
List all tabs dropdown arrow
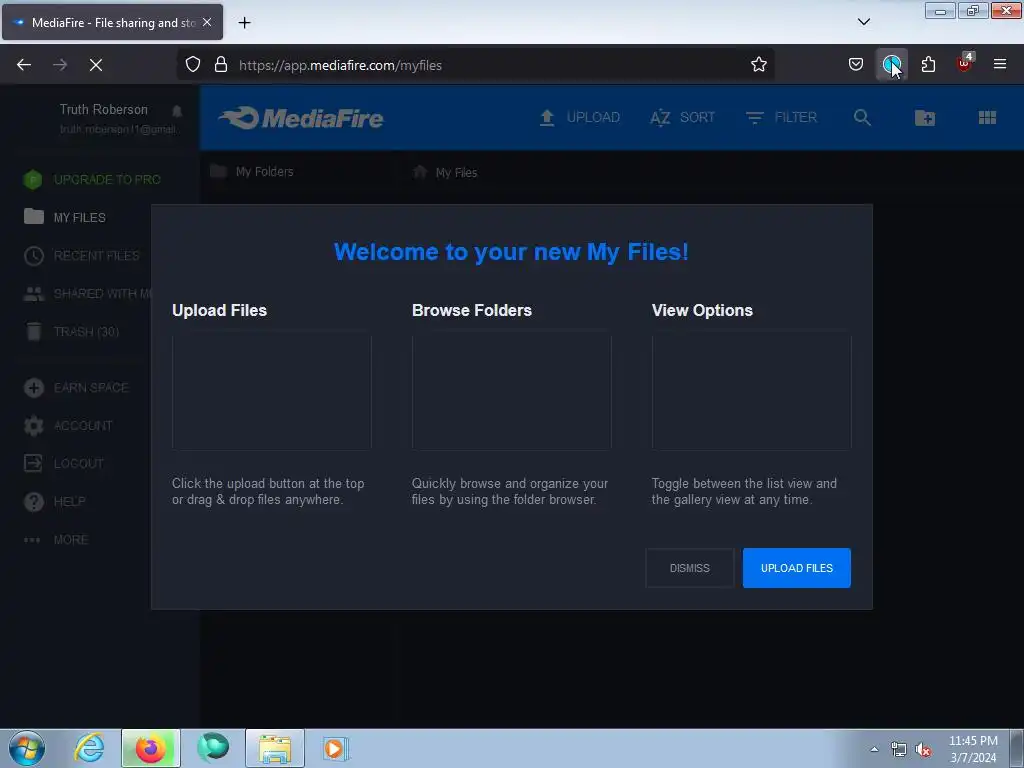coord(863,22)
